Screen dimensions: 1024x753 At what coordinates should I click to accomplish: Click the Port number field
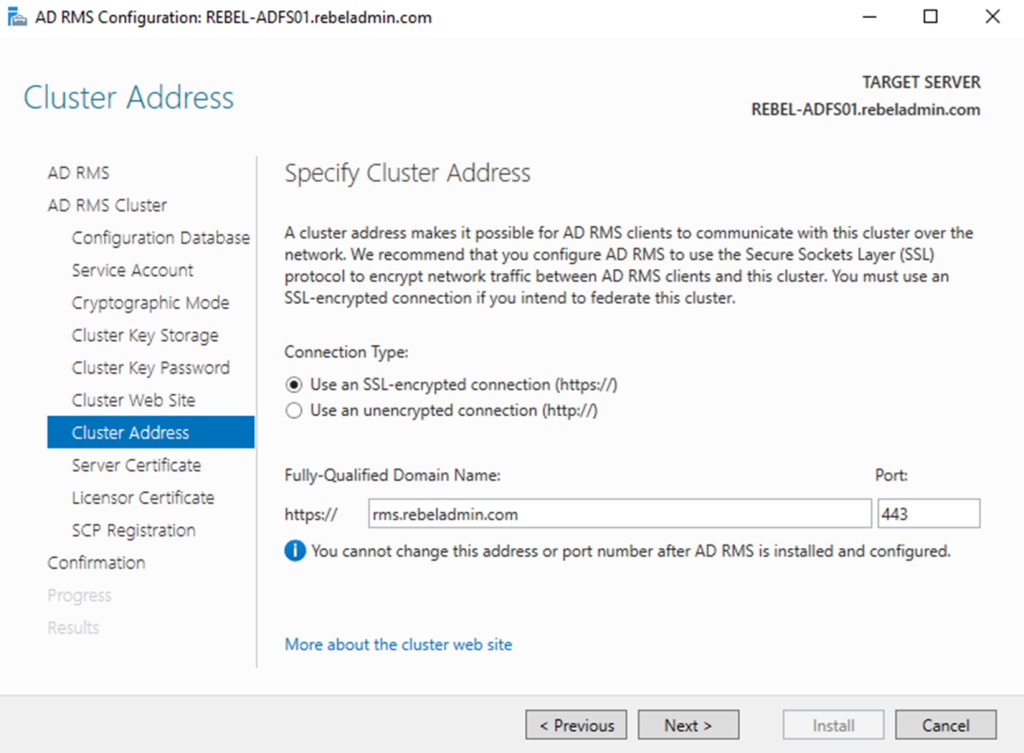click(x=928, y=513)
